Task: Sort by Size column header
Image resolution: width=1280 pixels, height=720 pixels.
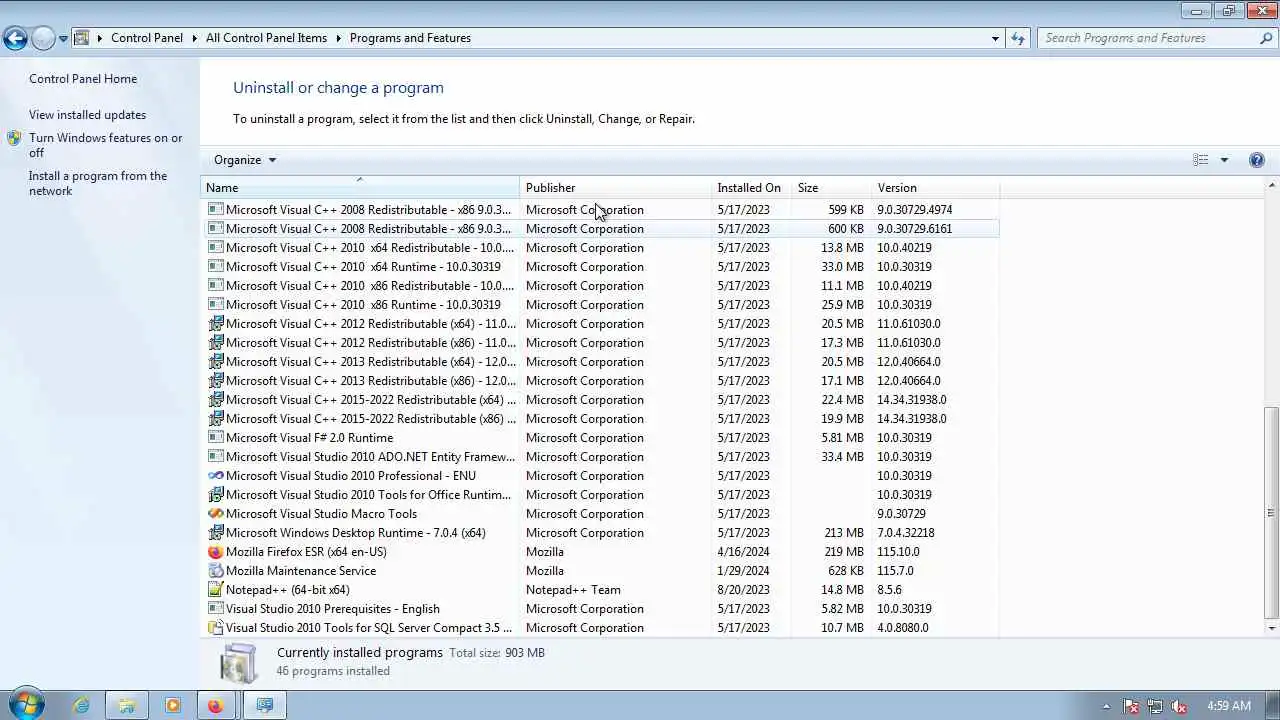Action: [x=831, y=188]
